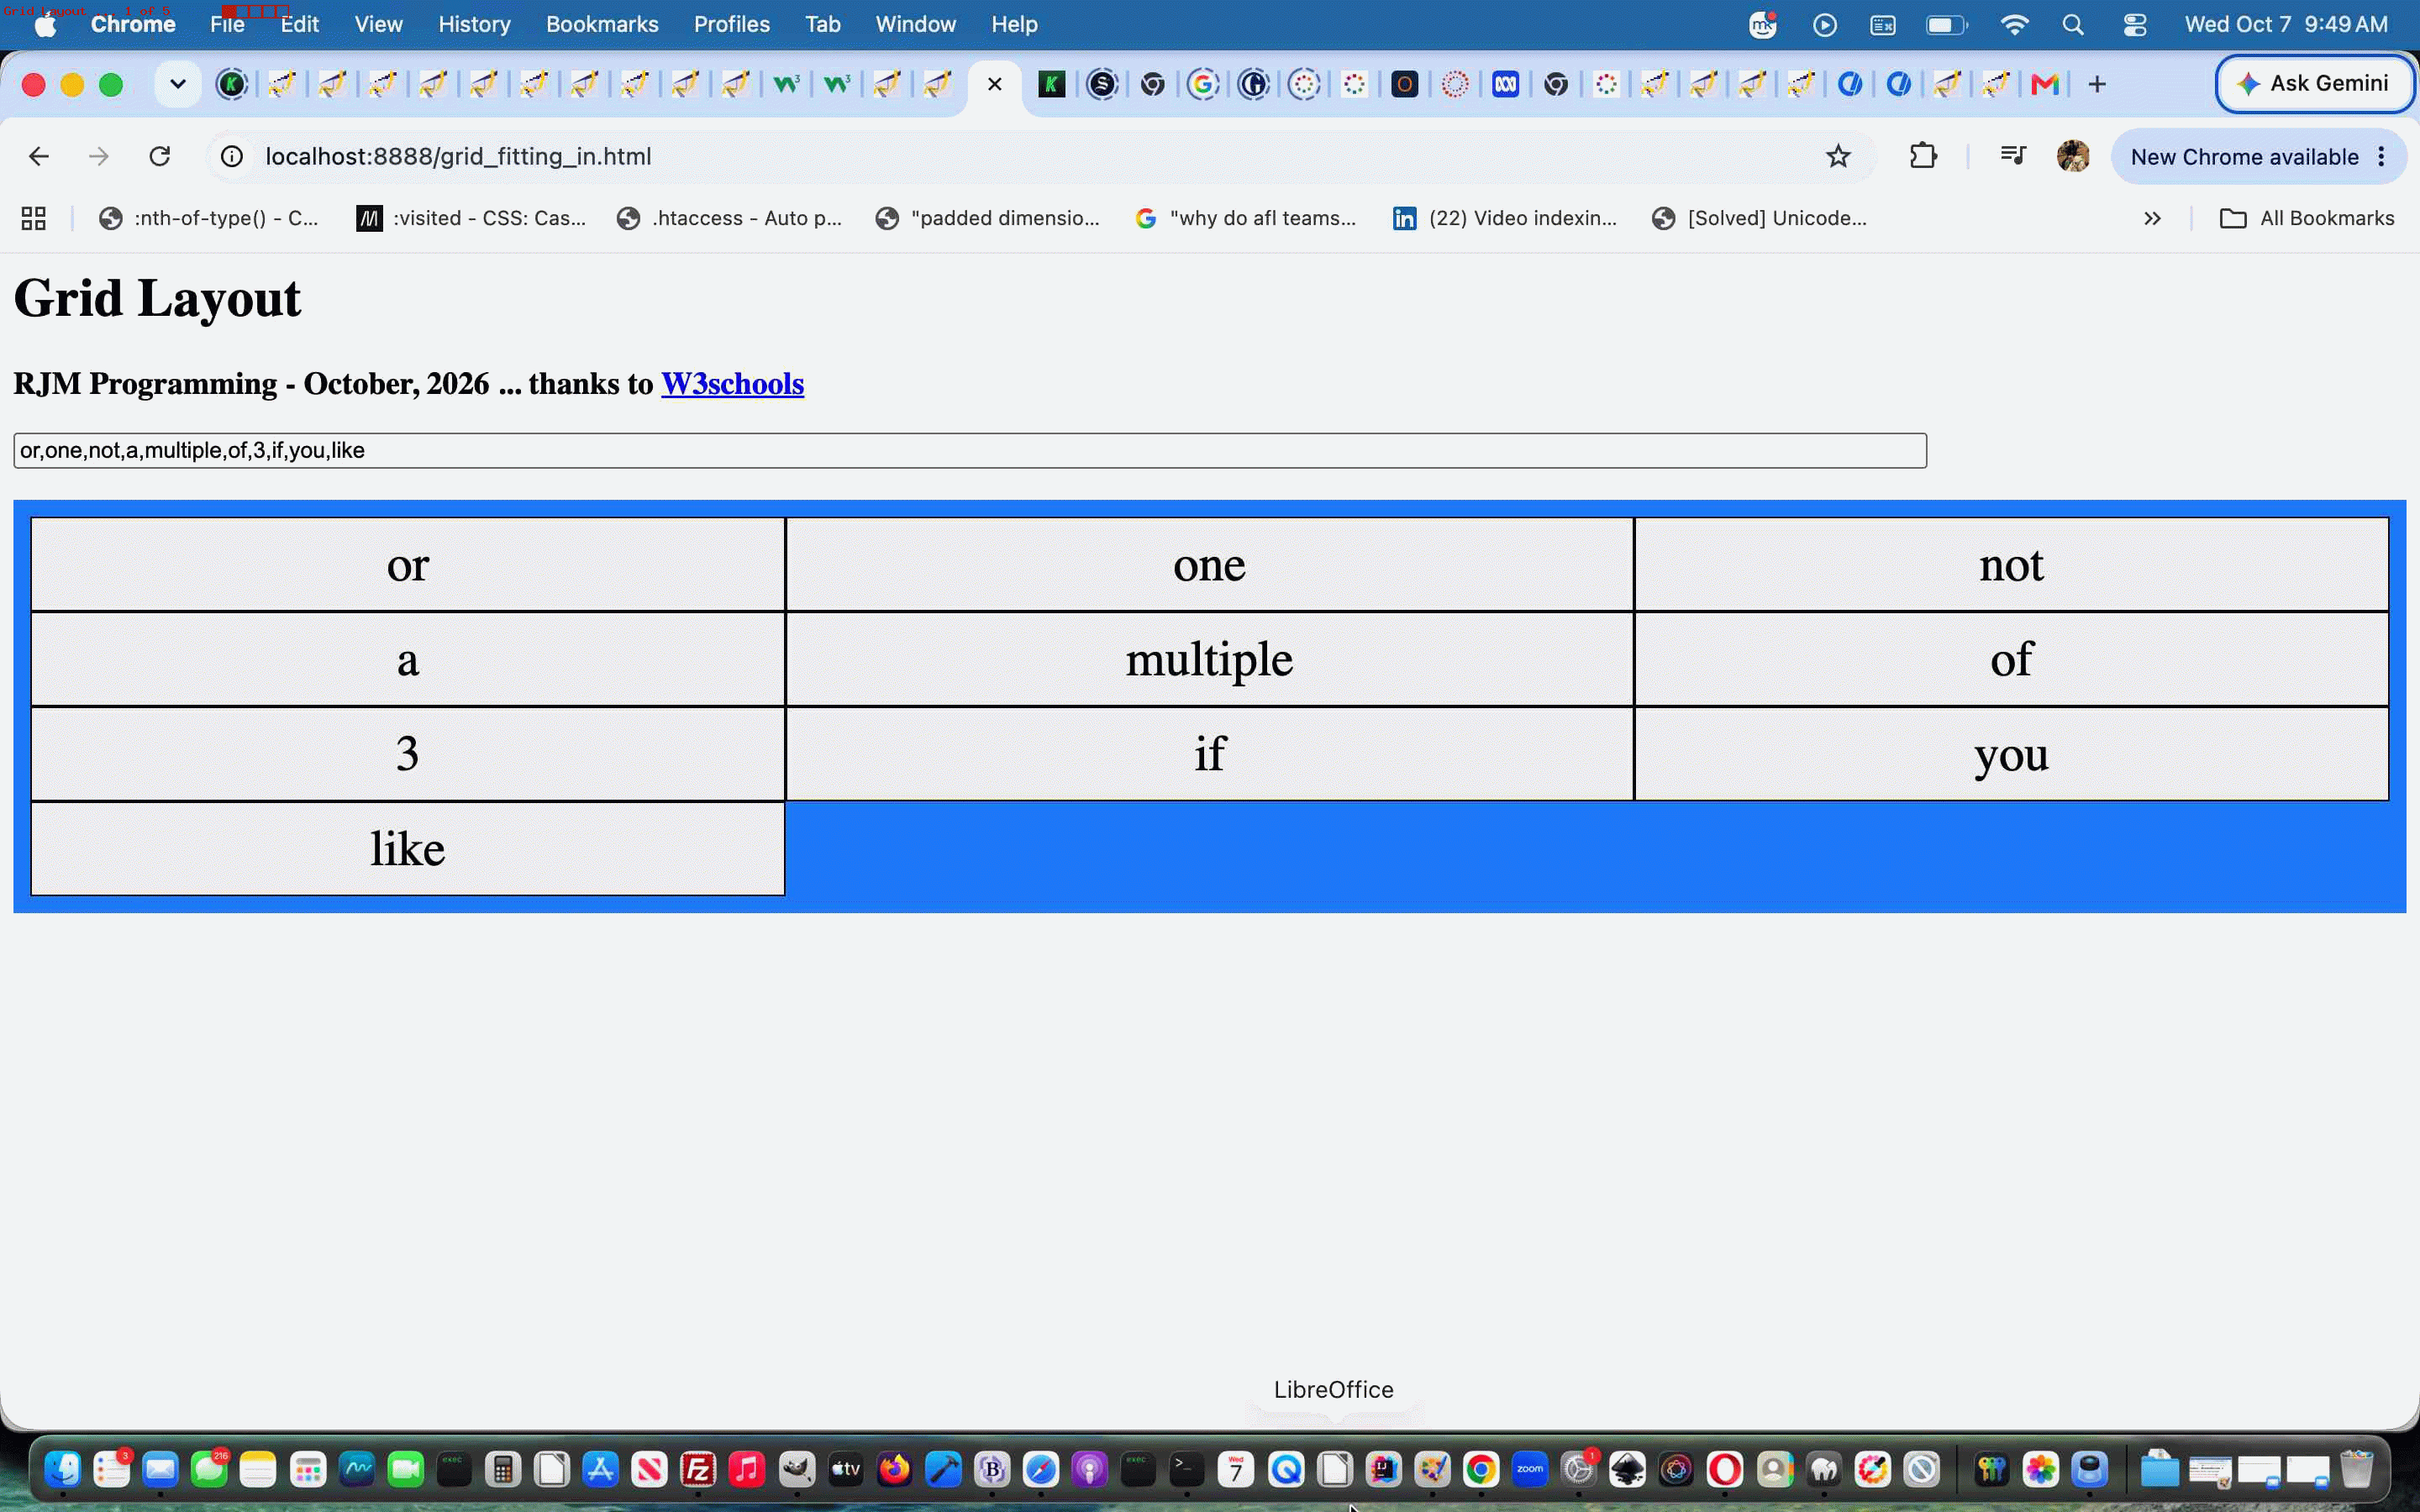This screenshot has height=1512, width=2420.
Task: Bookmark this page with the star icon
Action: click(x=1838, y=156)
